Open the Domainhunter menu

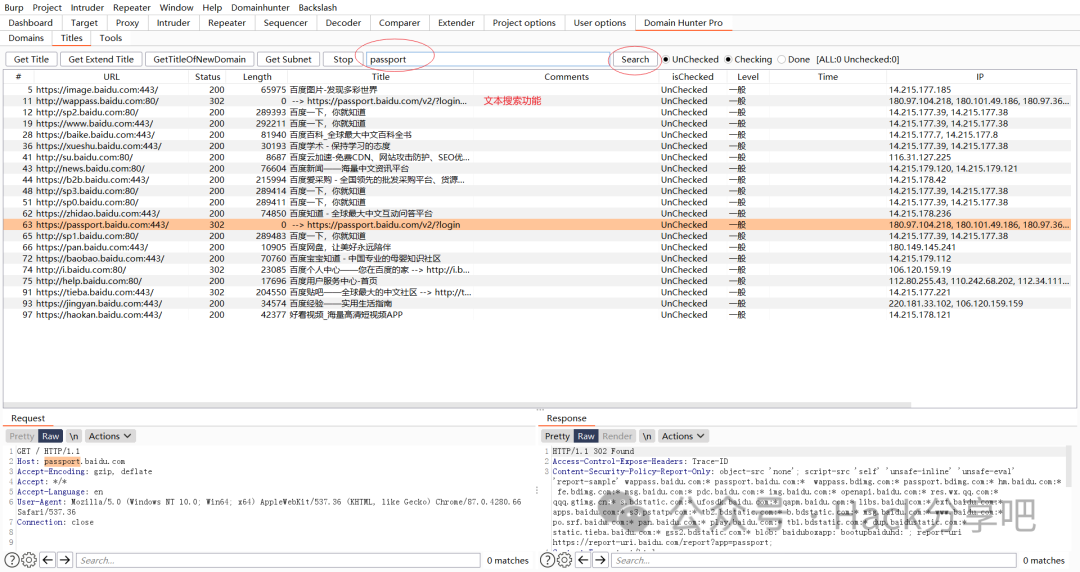coord(260,8)
